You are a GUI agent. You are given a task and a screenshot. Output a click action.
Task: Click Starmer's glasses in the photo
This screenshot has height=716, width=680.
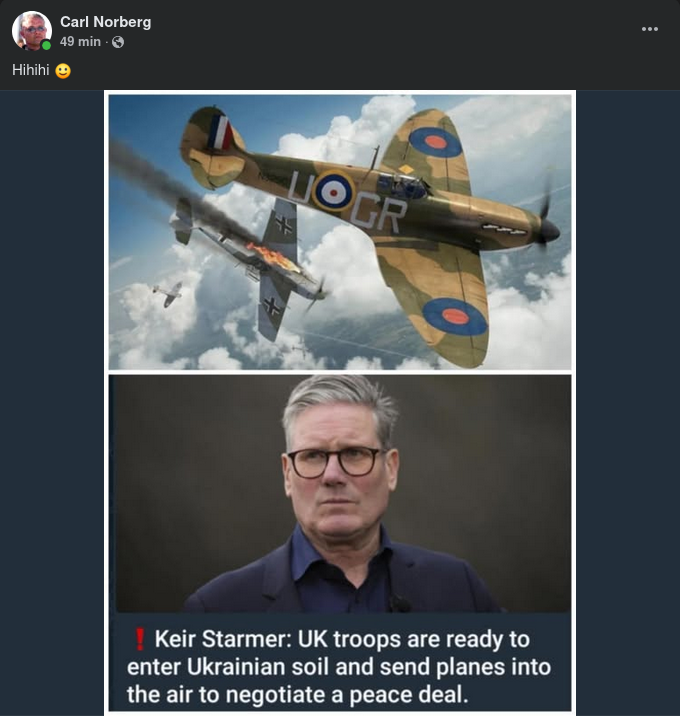[335, 462]
